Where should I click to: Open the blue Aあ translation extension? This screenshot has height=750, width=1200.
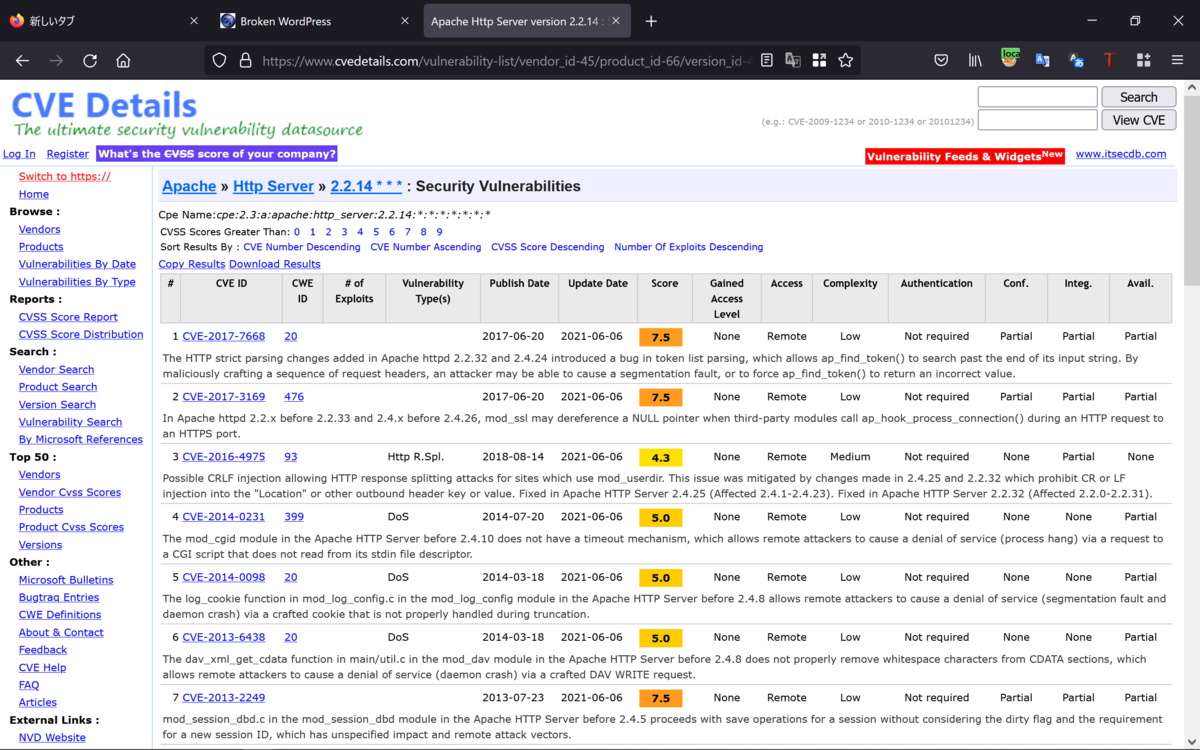click(1076, 60)
